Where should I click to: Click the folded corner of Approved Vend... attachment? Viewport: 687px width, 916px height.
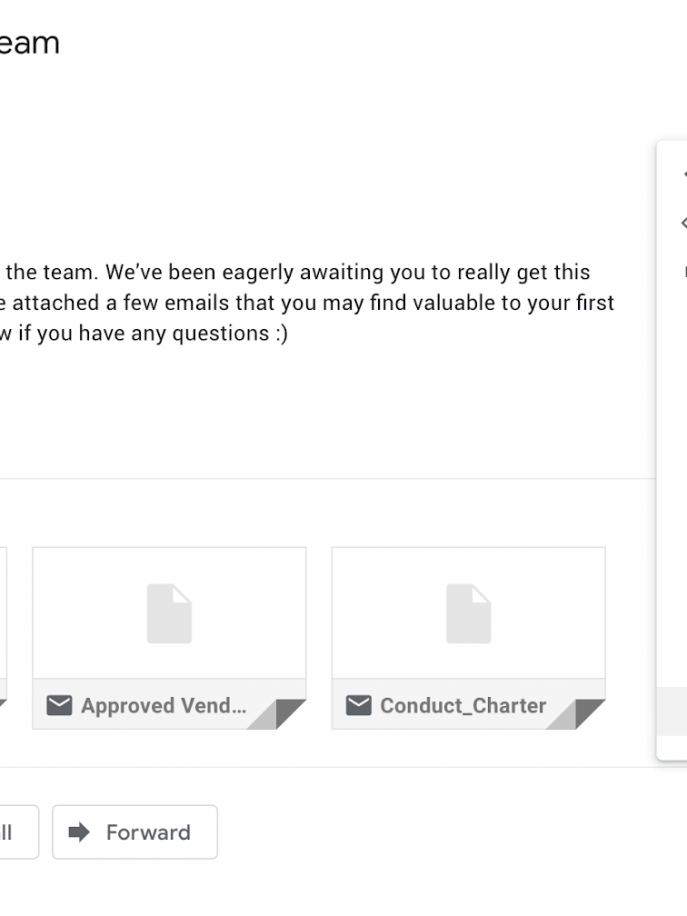pos(284,715)
